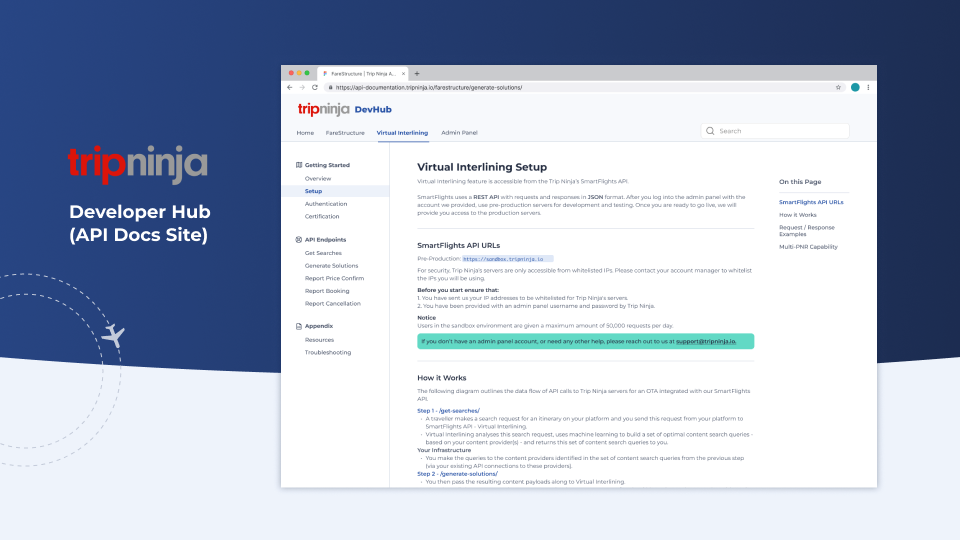Viewport: 960px width, 540px height.
Task: Open Authentication in the sidebar
Action: [326, 204]
